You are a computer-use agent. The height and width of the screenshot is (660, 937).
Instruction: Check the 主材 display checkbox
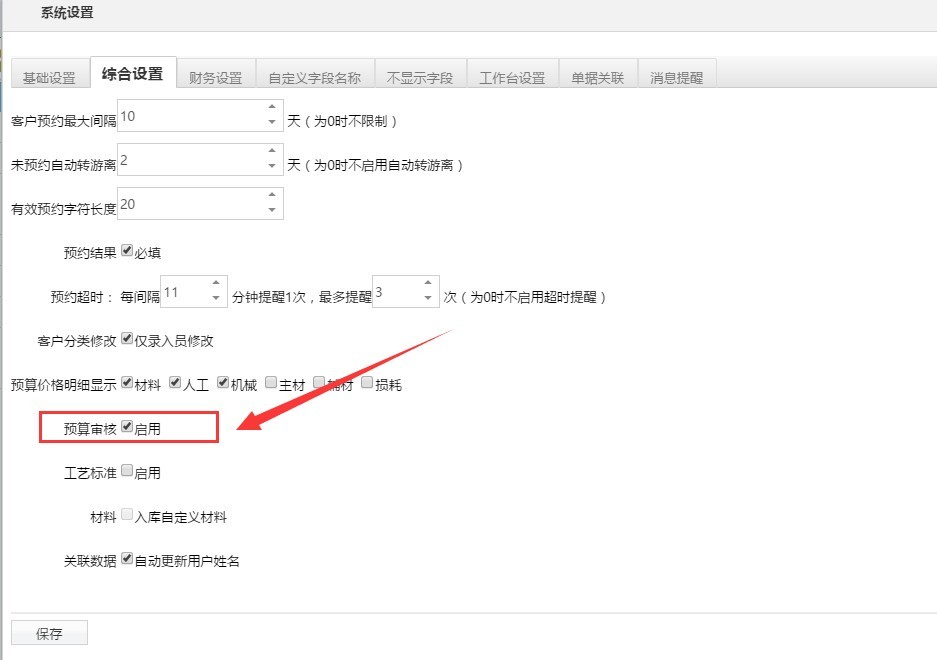tap(270, 382)
